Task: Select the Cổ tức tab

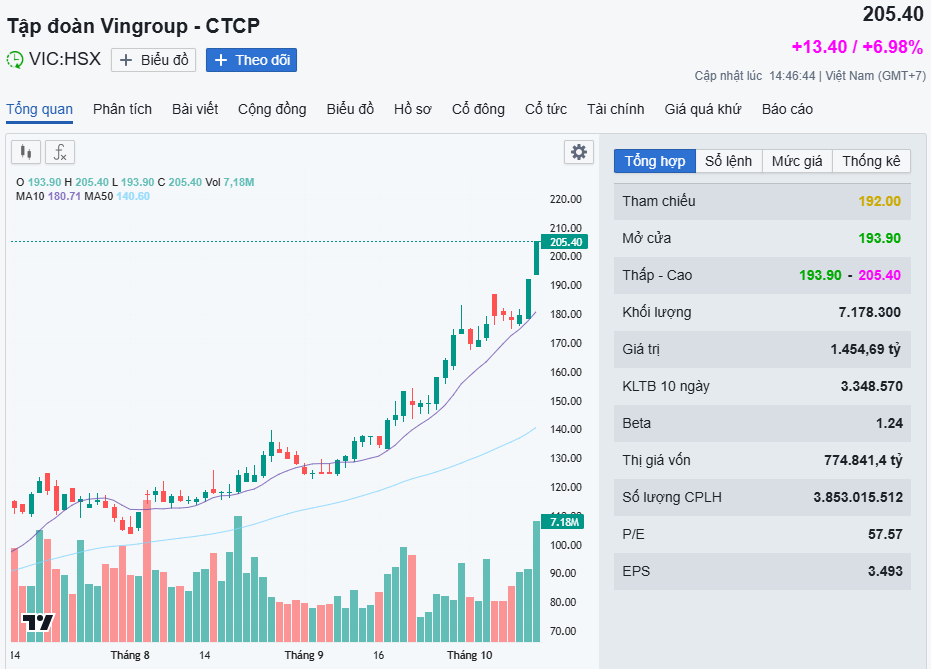Action: point(546,109)
